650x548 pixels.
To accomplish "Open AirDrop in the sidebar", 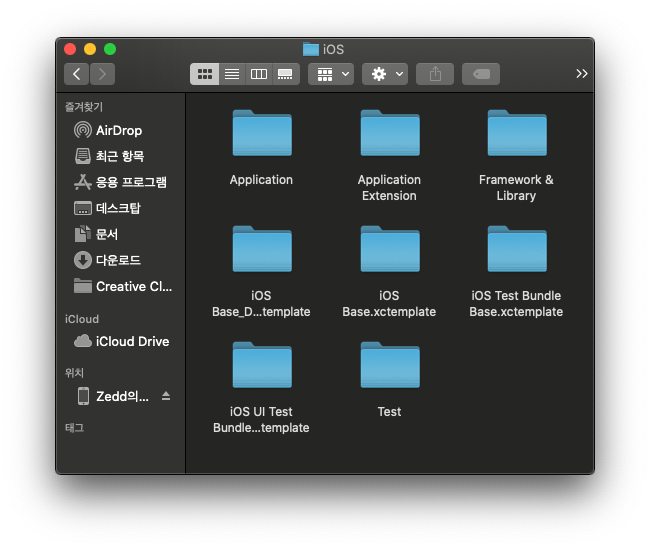I will tap(122, 131).
